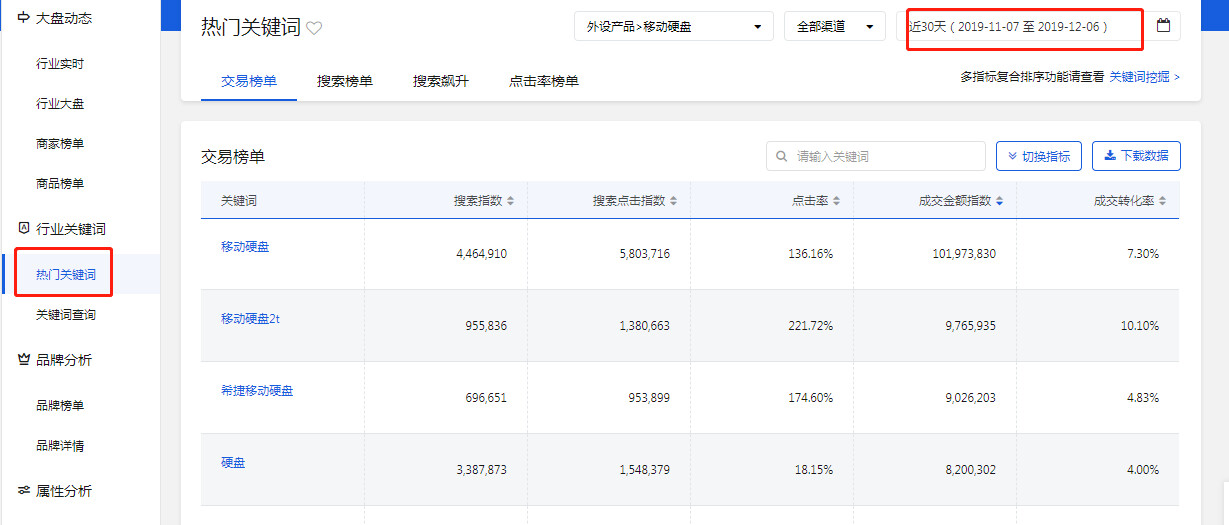The image size is (1229, 525).
Task: Click the 切换指标 button
Action: (1038, 156)
